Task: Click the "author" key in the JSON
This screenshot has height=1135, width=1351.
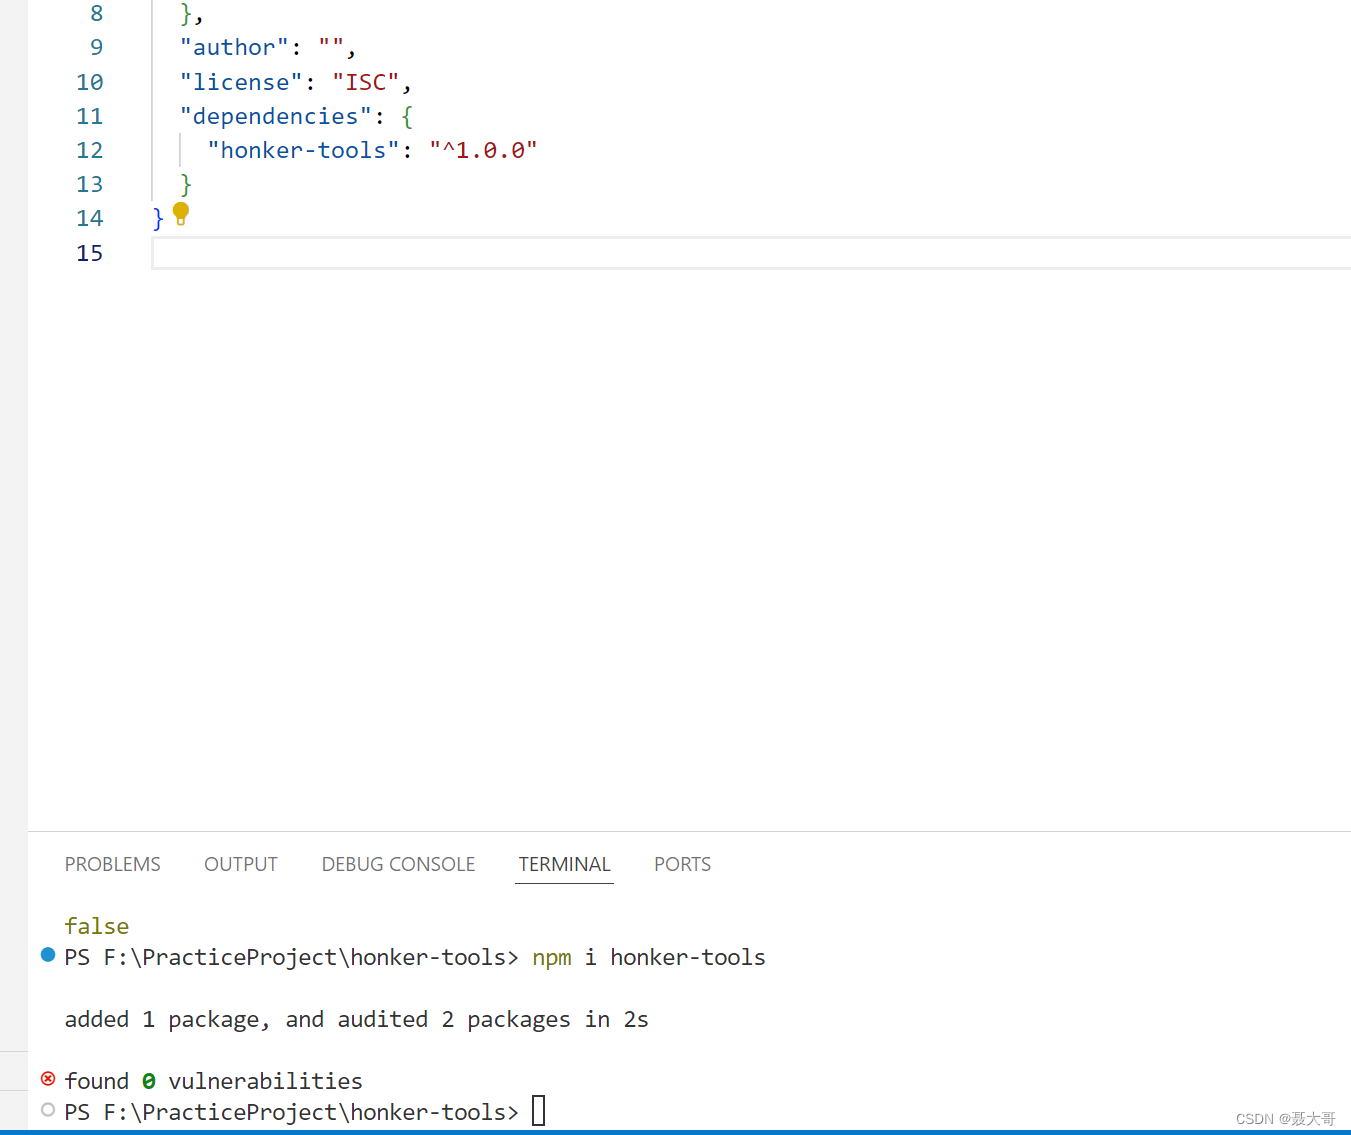Action: pos(234,48)
